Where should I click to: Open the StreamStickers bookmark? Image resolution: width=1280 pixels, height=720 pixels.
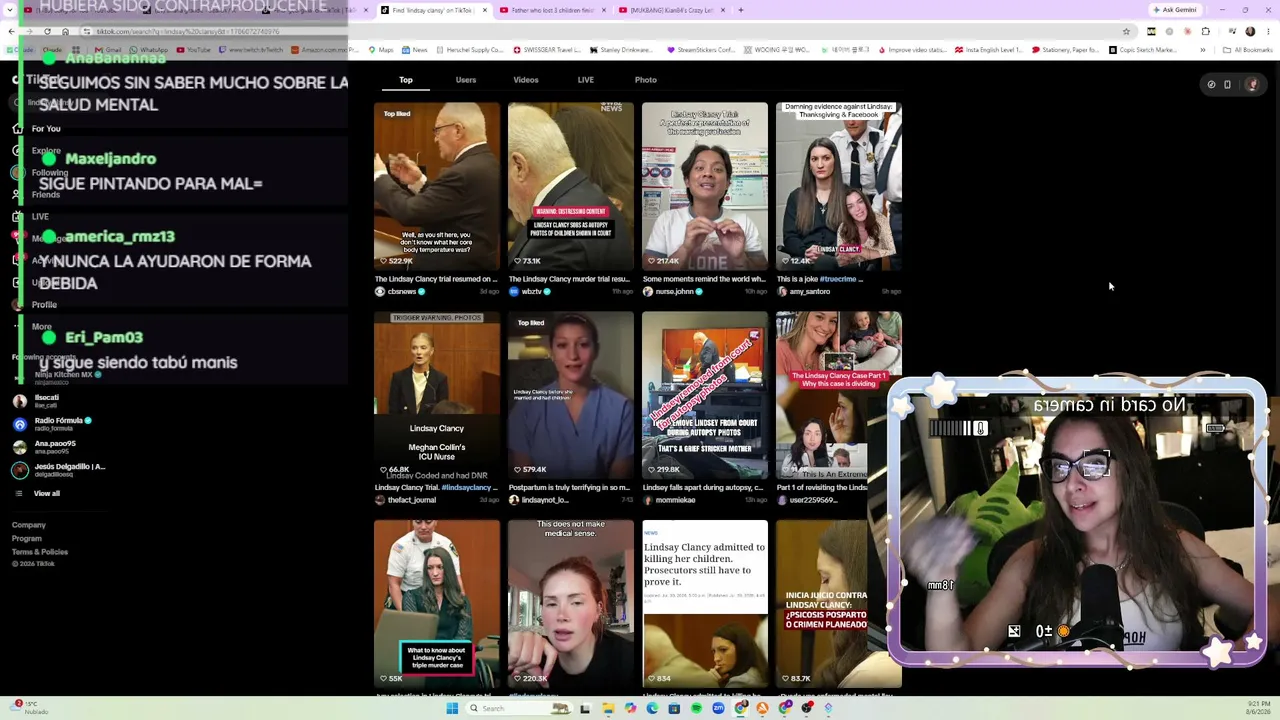point(702,50)
